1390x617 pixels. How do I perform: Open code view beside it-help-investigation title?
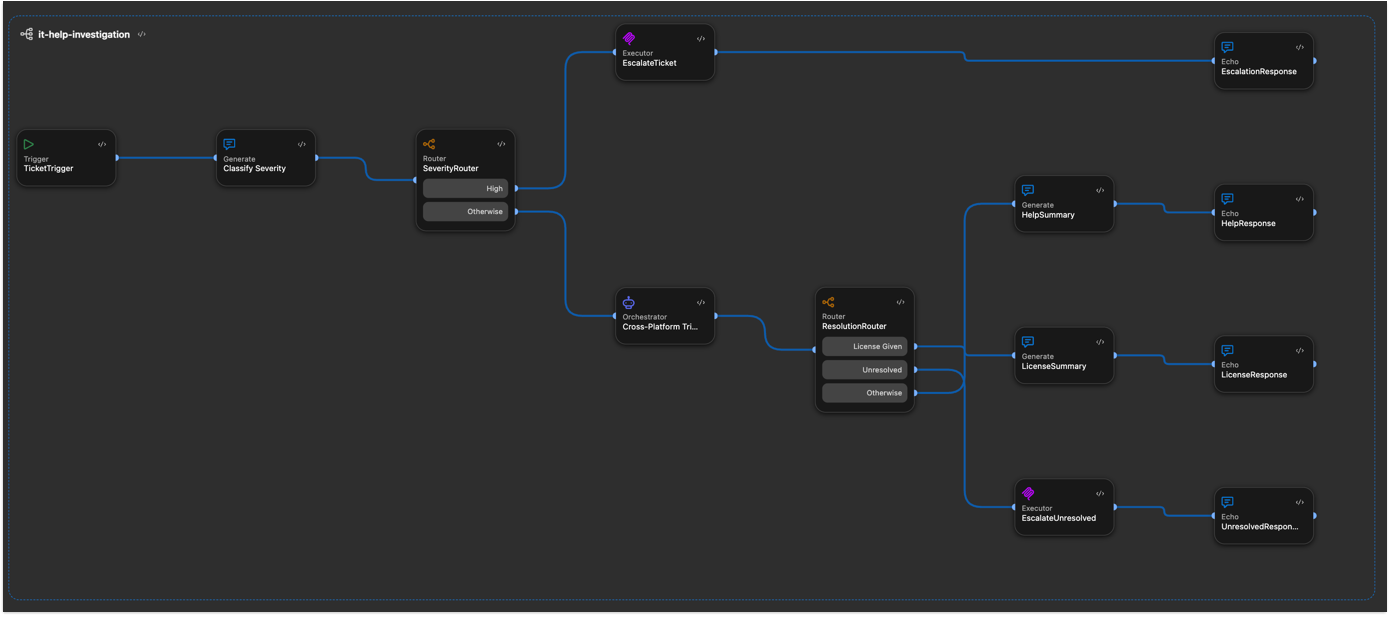point(142,34)
